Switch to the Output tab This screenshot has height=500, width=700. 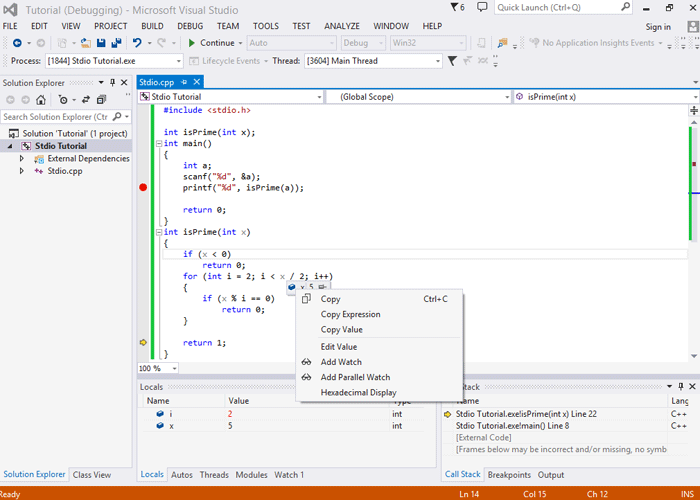[x=550, y=475]
